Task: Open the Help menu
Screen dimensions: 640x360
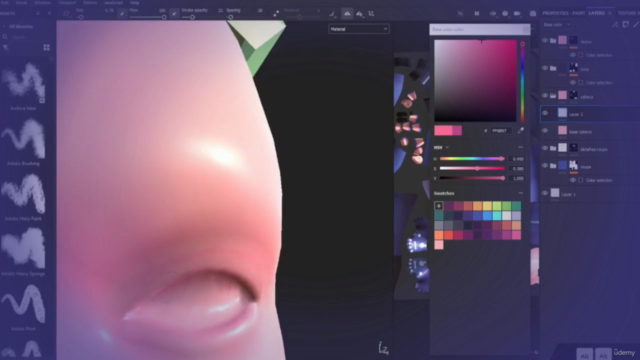Action: tap(135, 2)
